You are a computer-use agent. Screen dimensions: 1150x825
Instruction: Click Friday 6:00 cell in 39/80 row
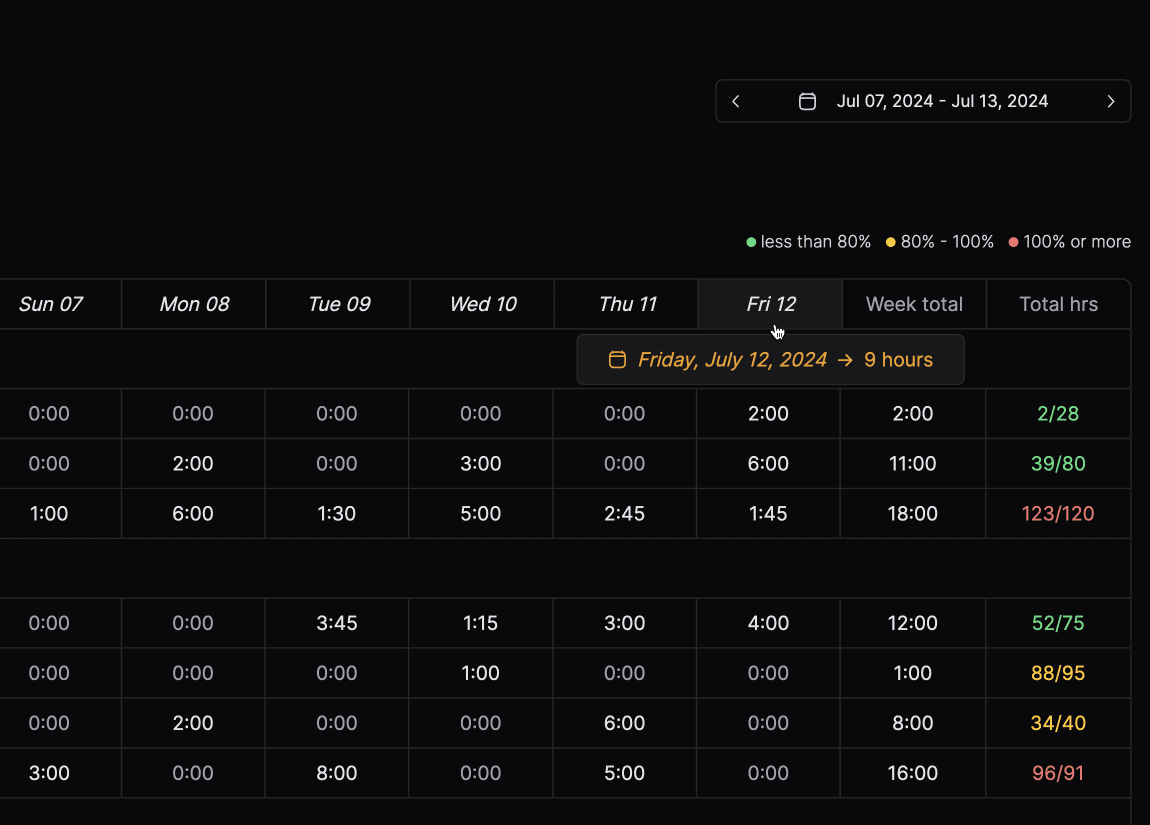[x=768, y=463]
